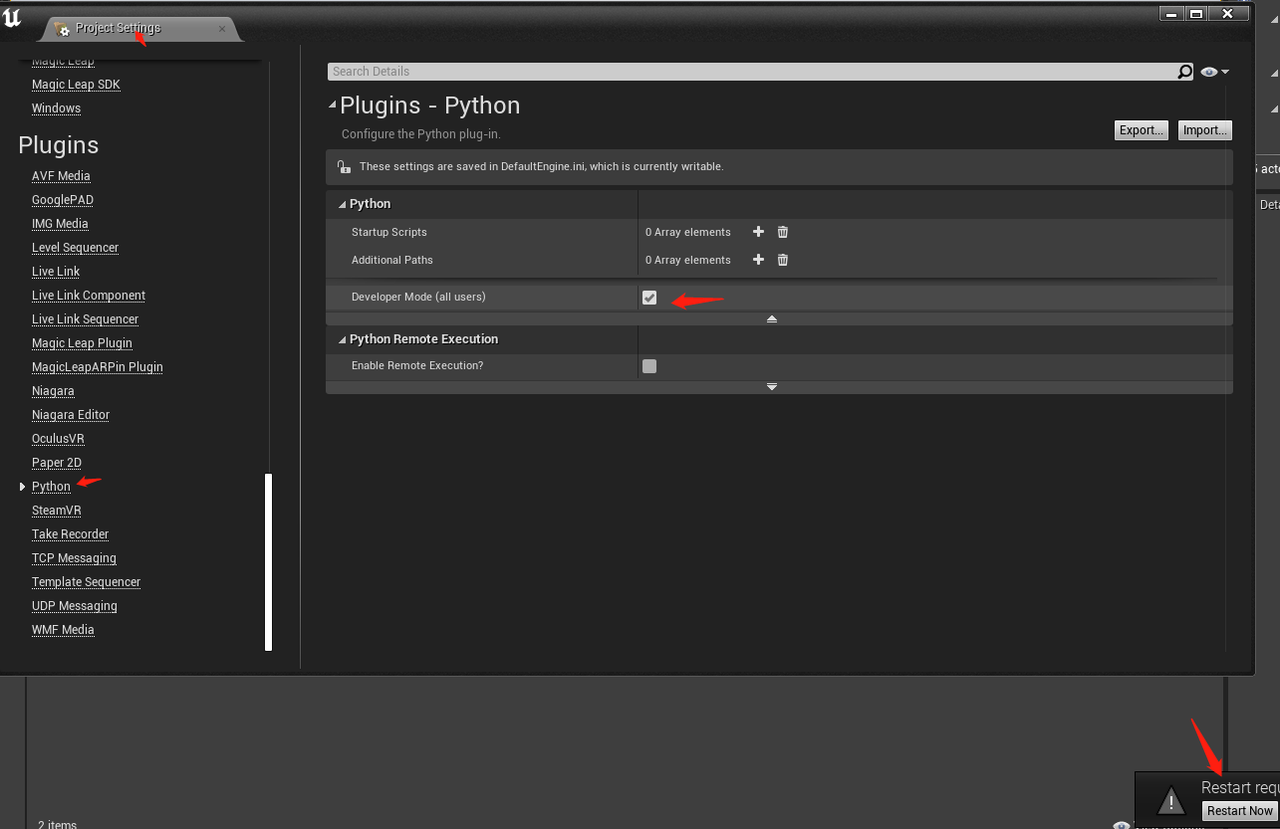Open the view options eye dropdown
The height and width of the screenshot is (829, 1280).
pos(1215,72)
